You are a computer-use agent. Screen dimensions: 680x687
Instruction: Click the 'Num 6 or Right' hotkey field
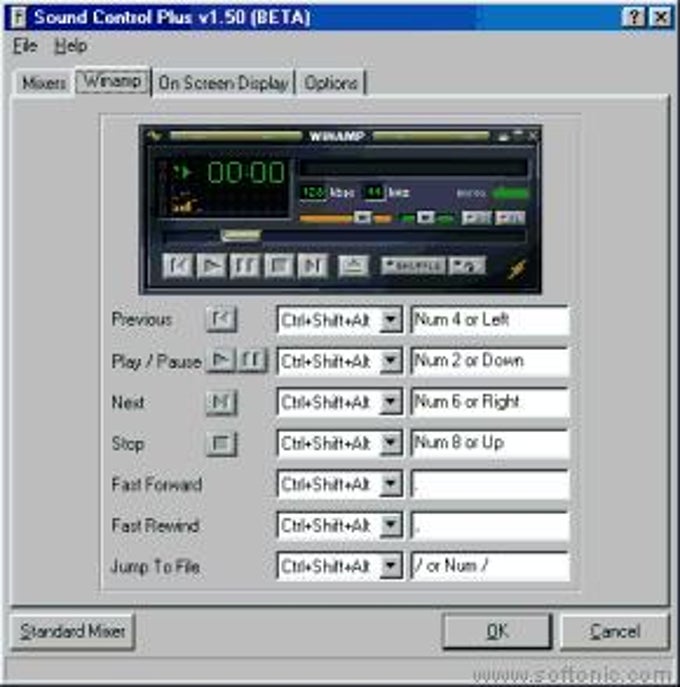coord(490,402)
